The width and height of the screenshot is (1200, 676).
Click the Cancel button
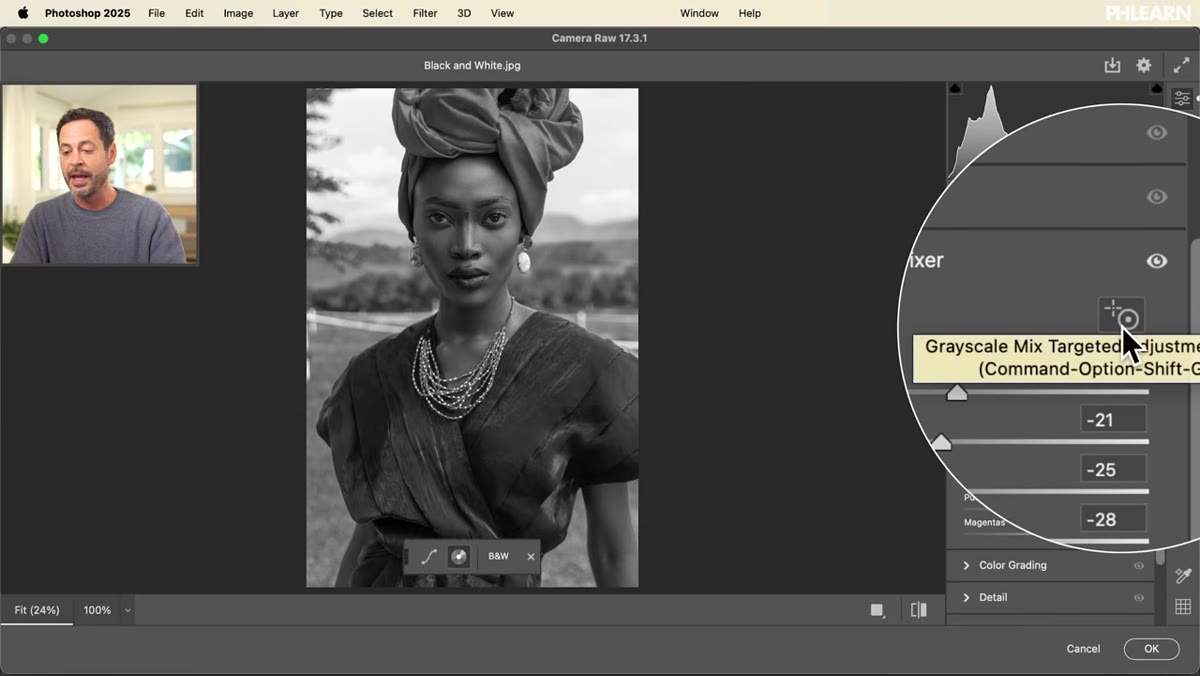coord(1083,649)
